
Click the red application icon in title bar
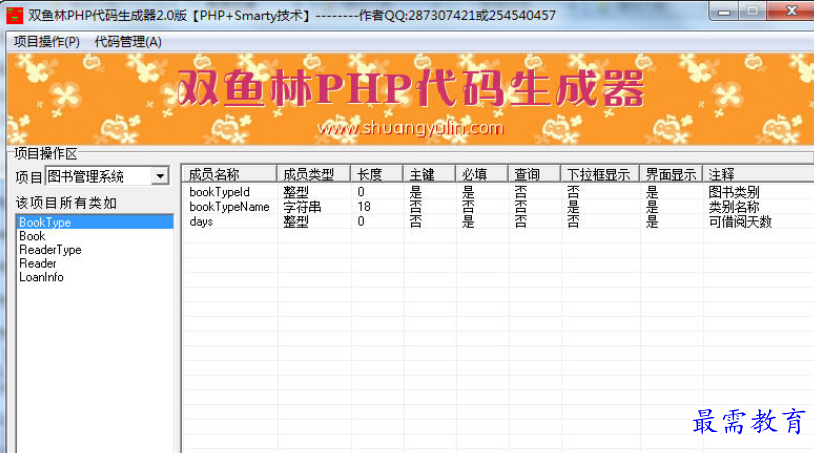[x=15, y=15]
